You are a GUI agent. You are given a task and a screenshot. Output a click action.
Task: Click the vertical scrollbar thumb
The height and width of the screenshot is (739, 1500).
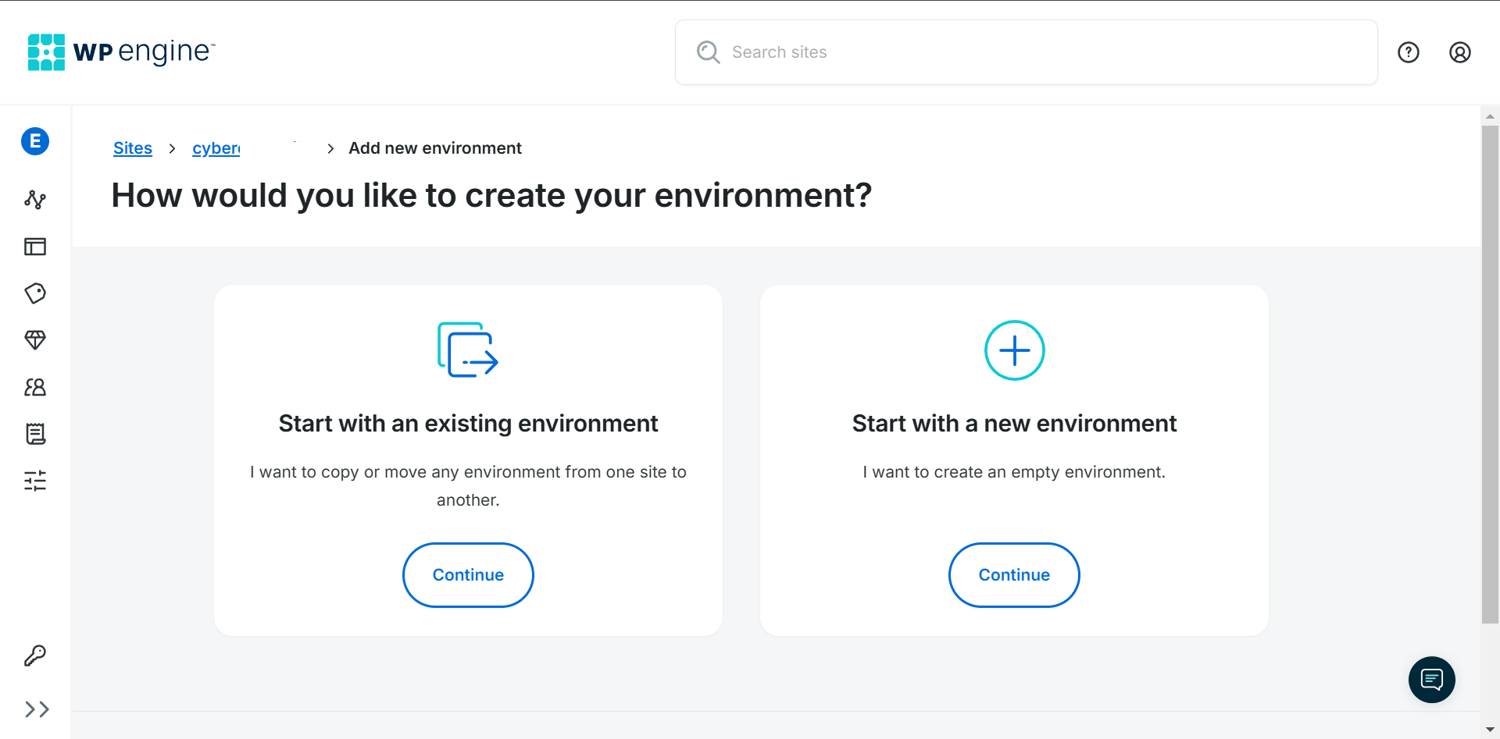1490,375
